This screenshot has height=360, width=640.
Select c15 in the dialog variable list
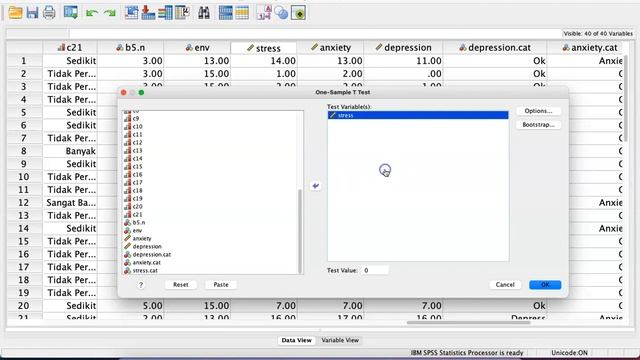click(x=137, y=167)
